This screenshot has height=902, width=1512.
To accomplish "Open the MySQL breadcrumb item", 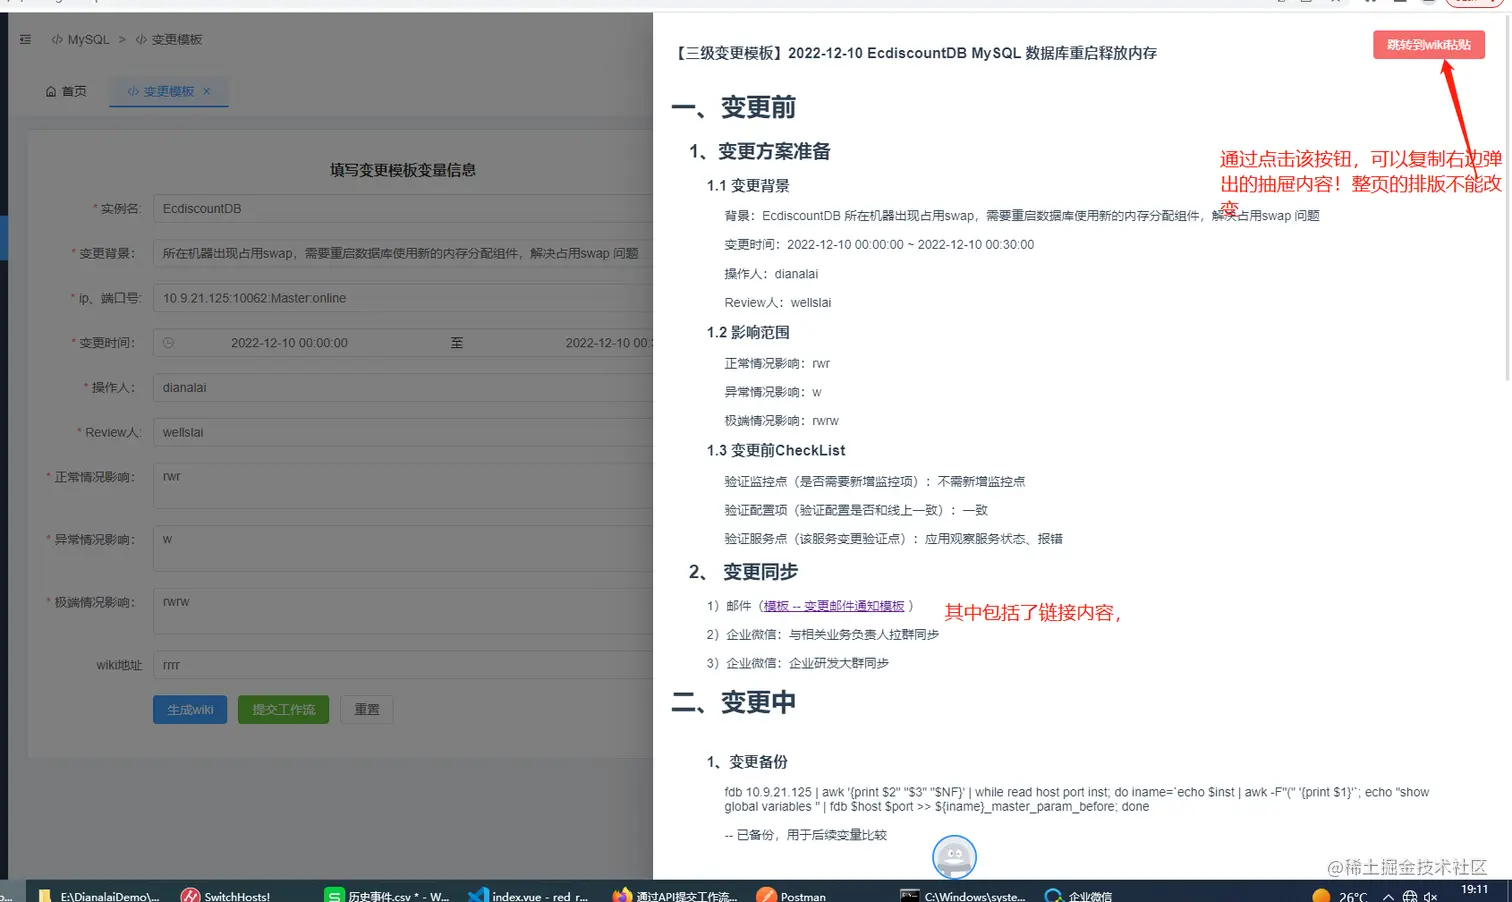I will point(80,40).
